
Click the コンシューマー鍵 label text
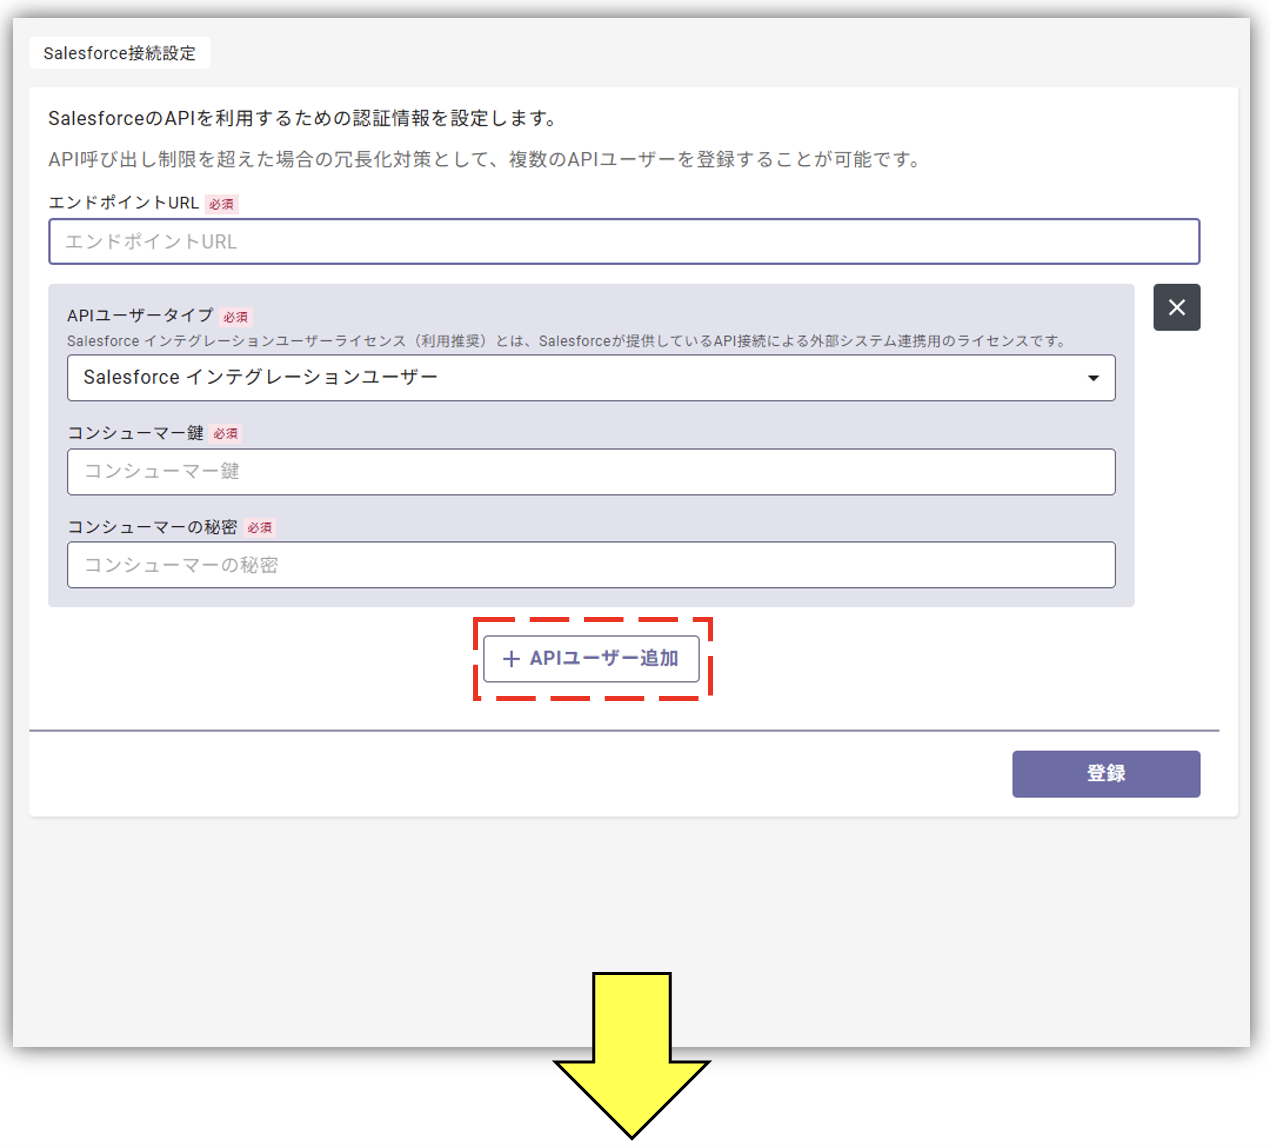point(135,433)
